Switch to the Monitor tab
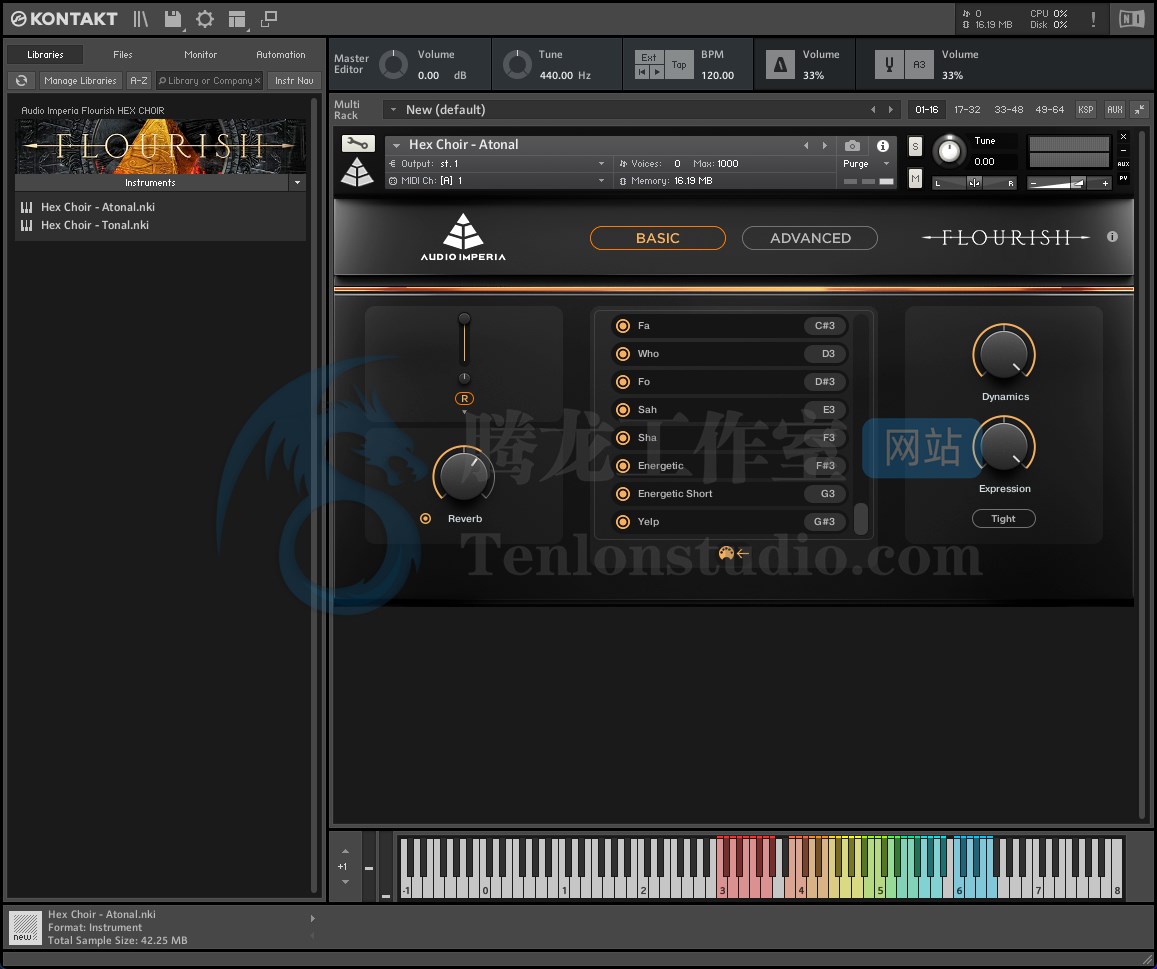 200,55
